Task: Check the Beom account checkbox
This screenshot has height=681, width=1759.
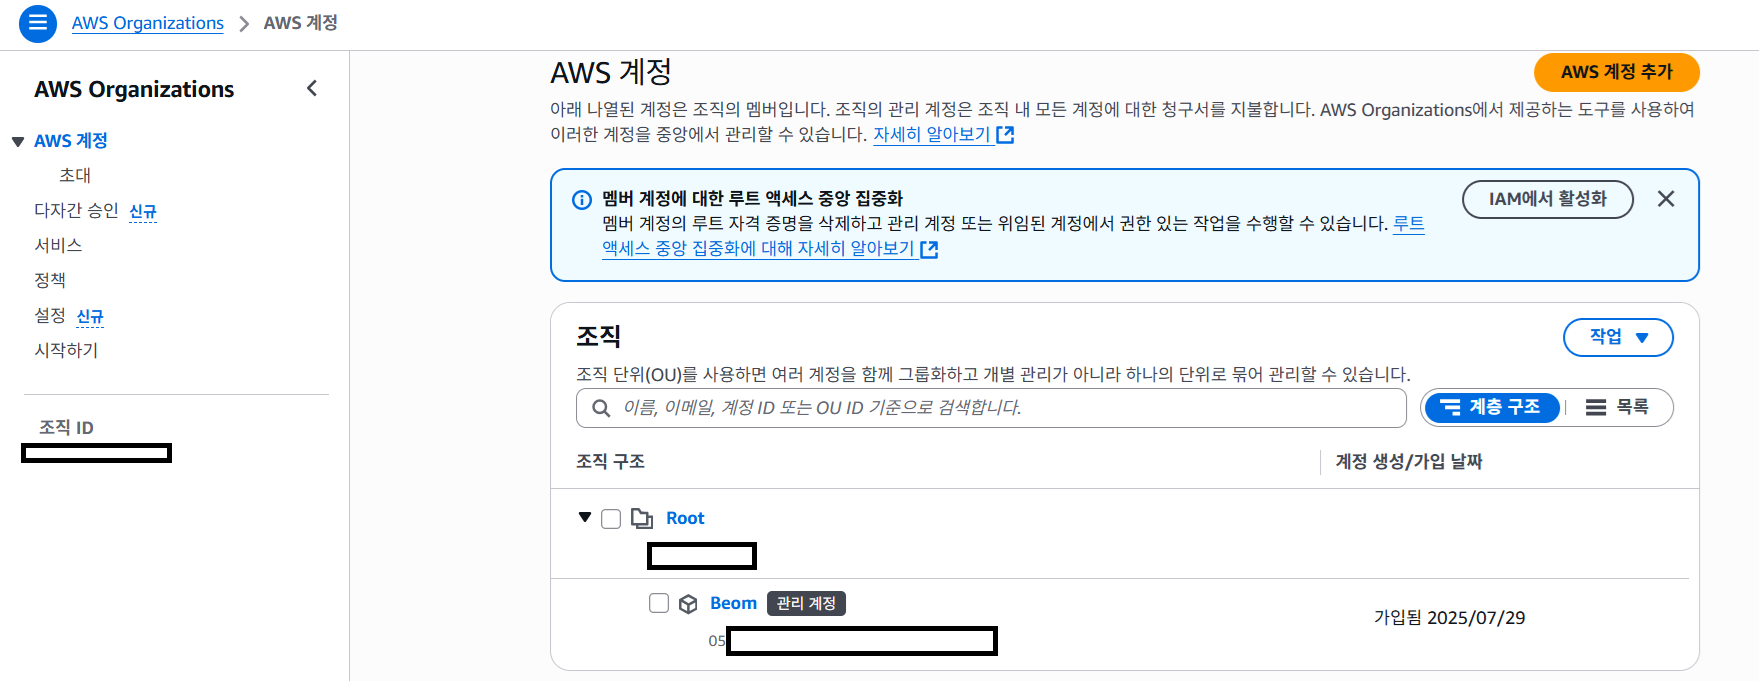Action: point(659,603)
